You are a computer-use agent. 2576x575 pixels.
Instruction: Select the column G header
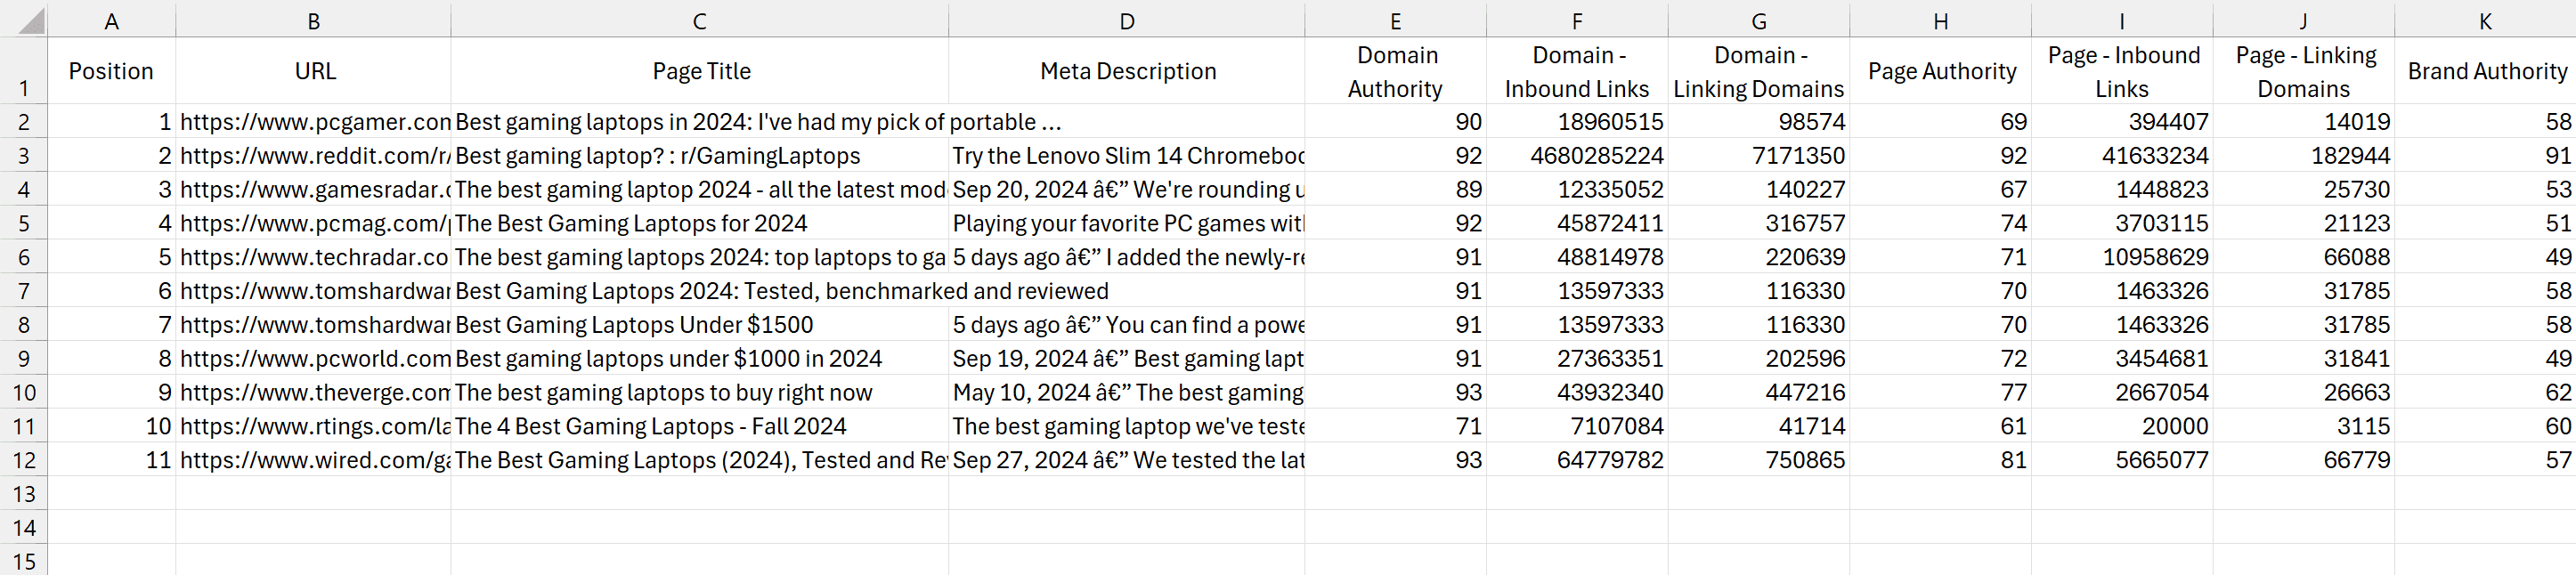pyautogui.click(x=1758, y=21)
